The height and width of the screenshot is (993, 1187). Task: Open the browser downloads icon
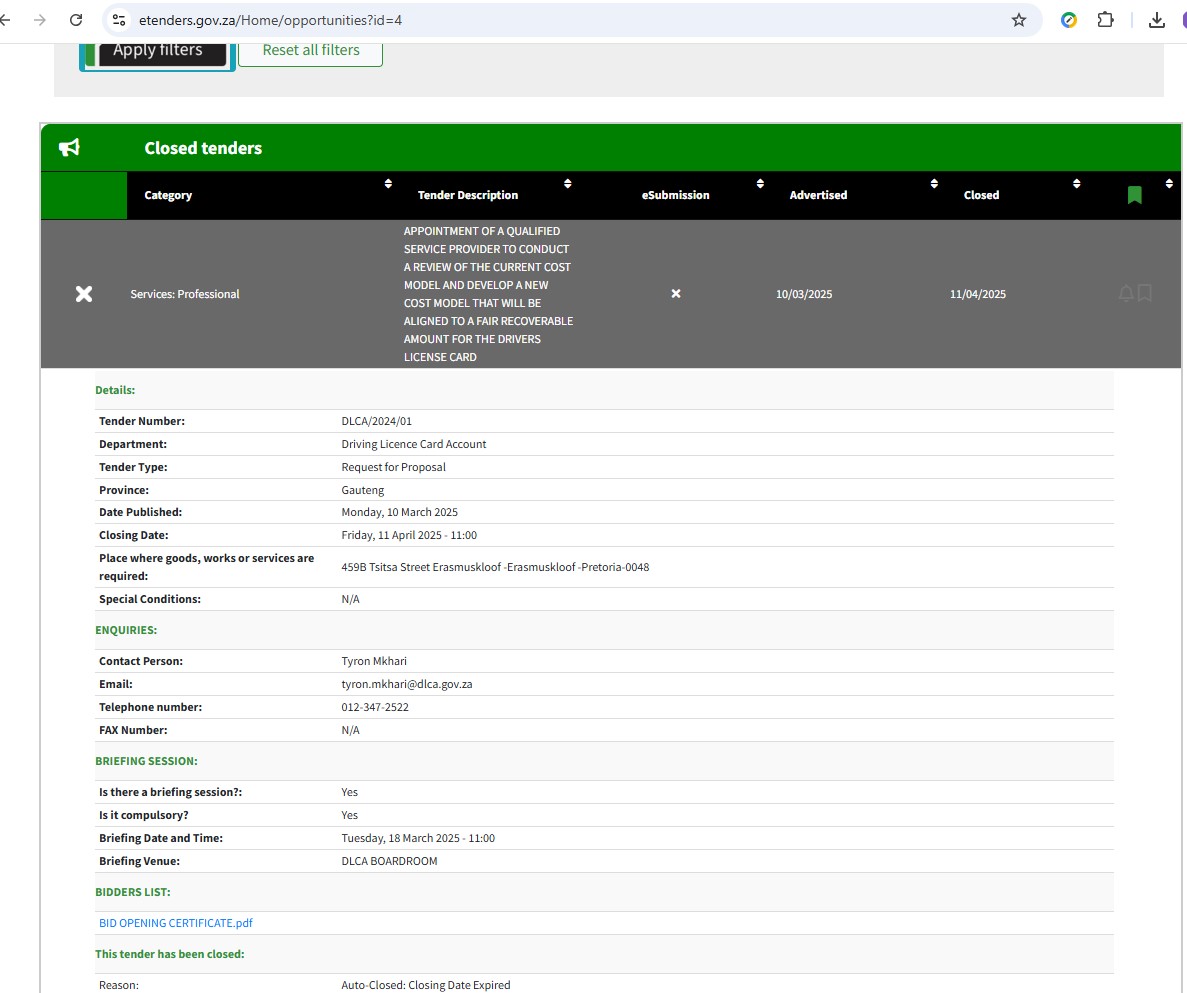pos(1157,20)
